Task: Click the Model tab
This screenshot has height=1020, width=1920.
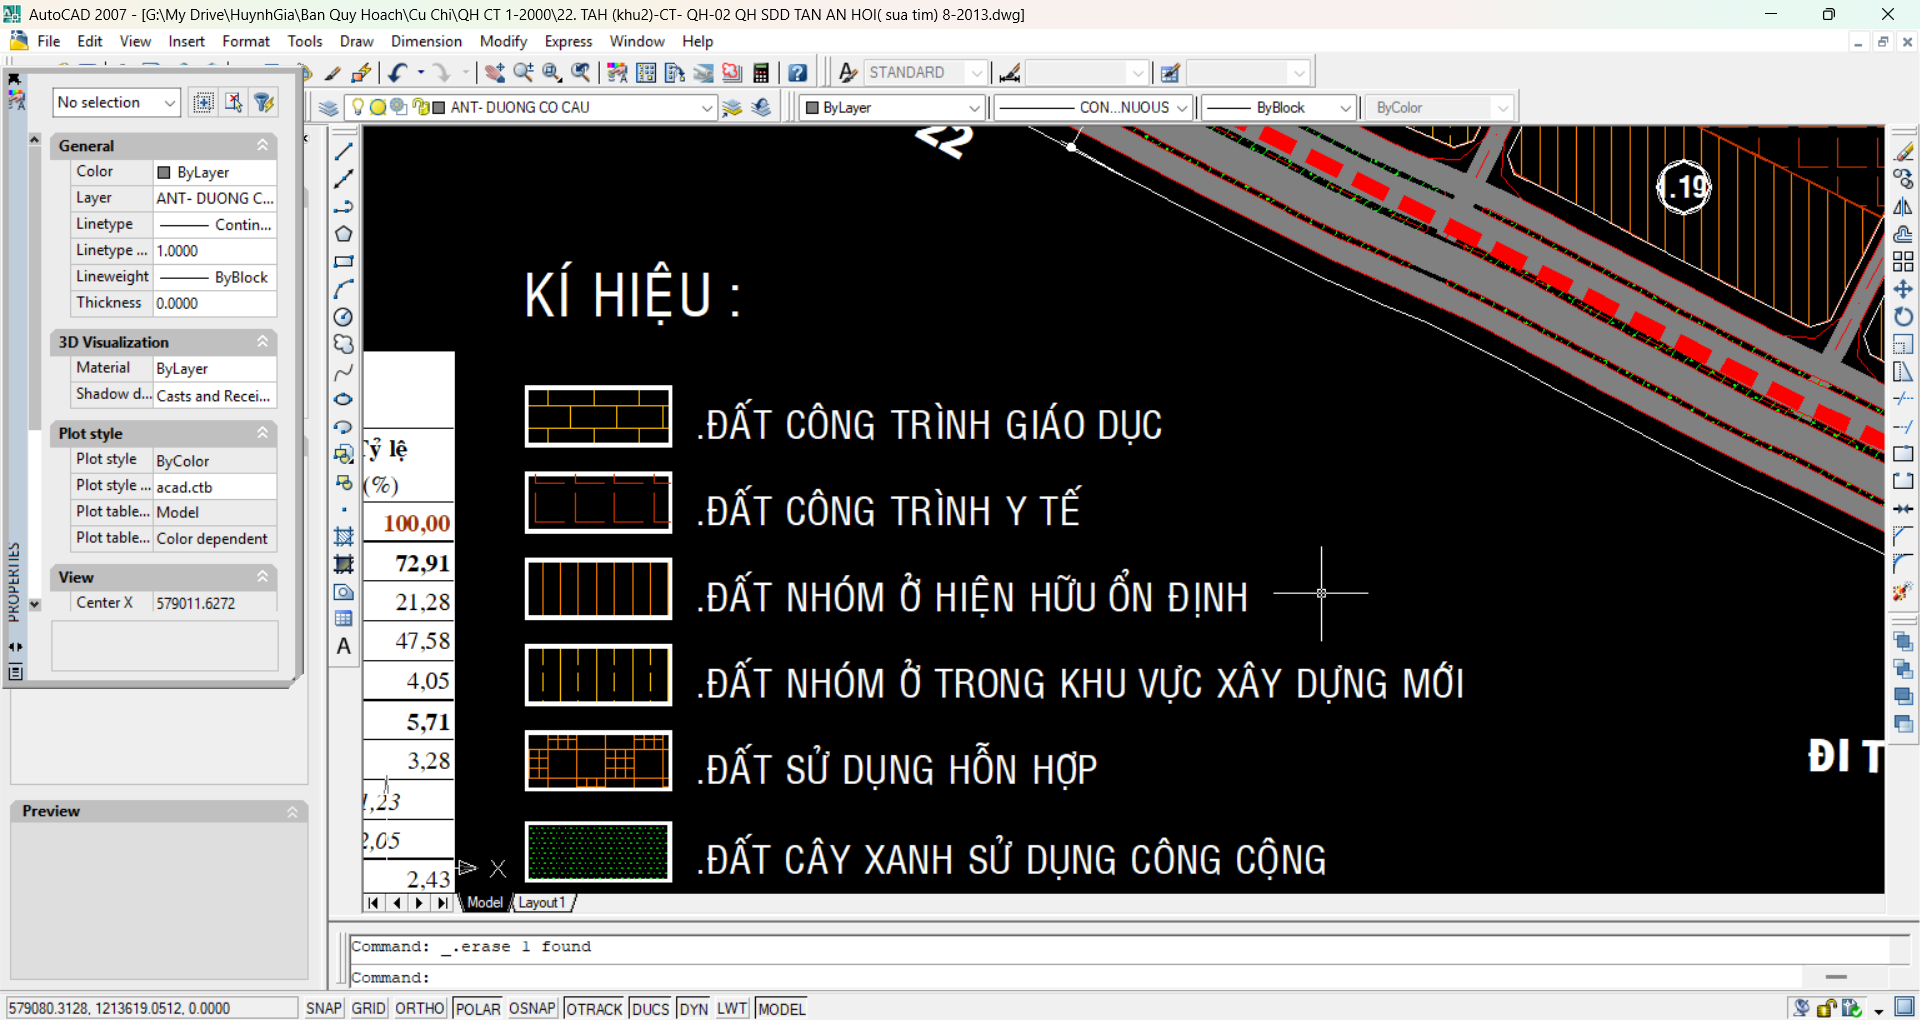Action: click(485, 902)
